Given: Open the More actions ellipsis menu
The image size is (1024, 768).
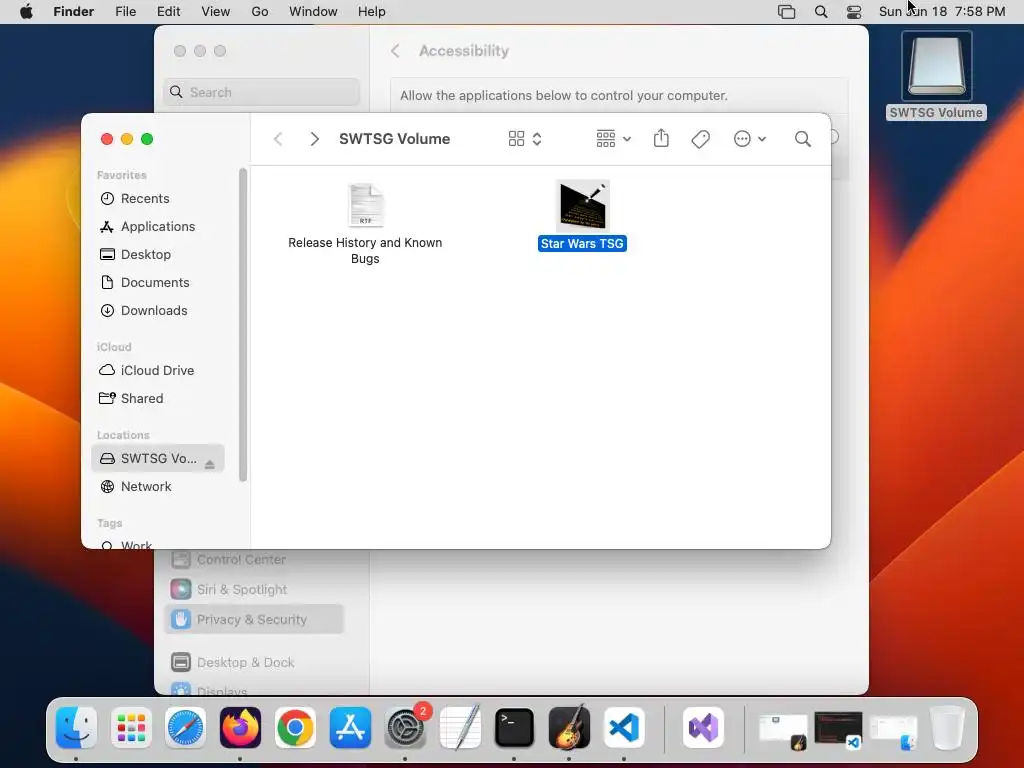Looking at the screenshot, I should 750,139.
